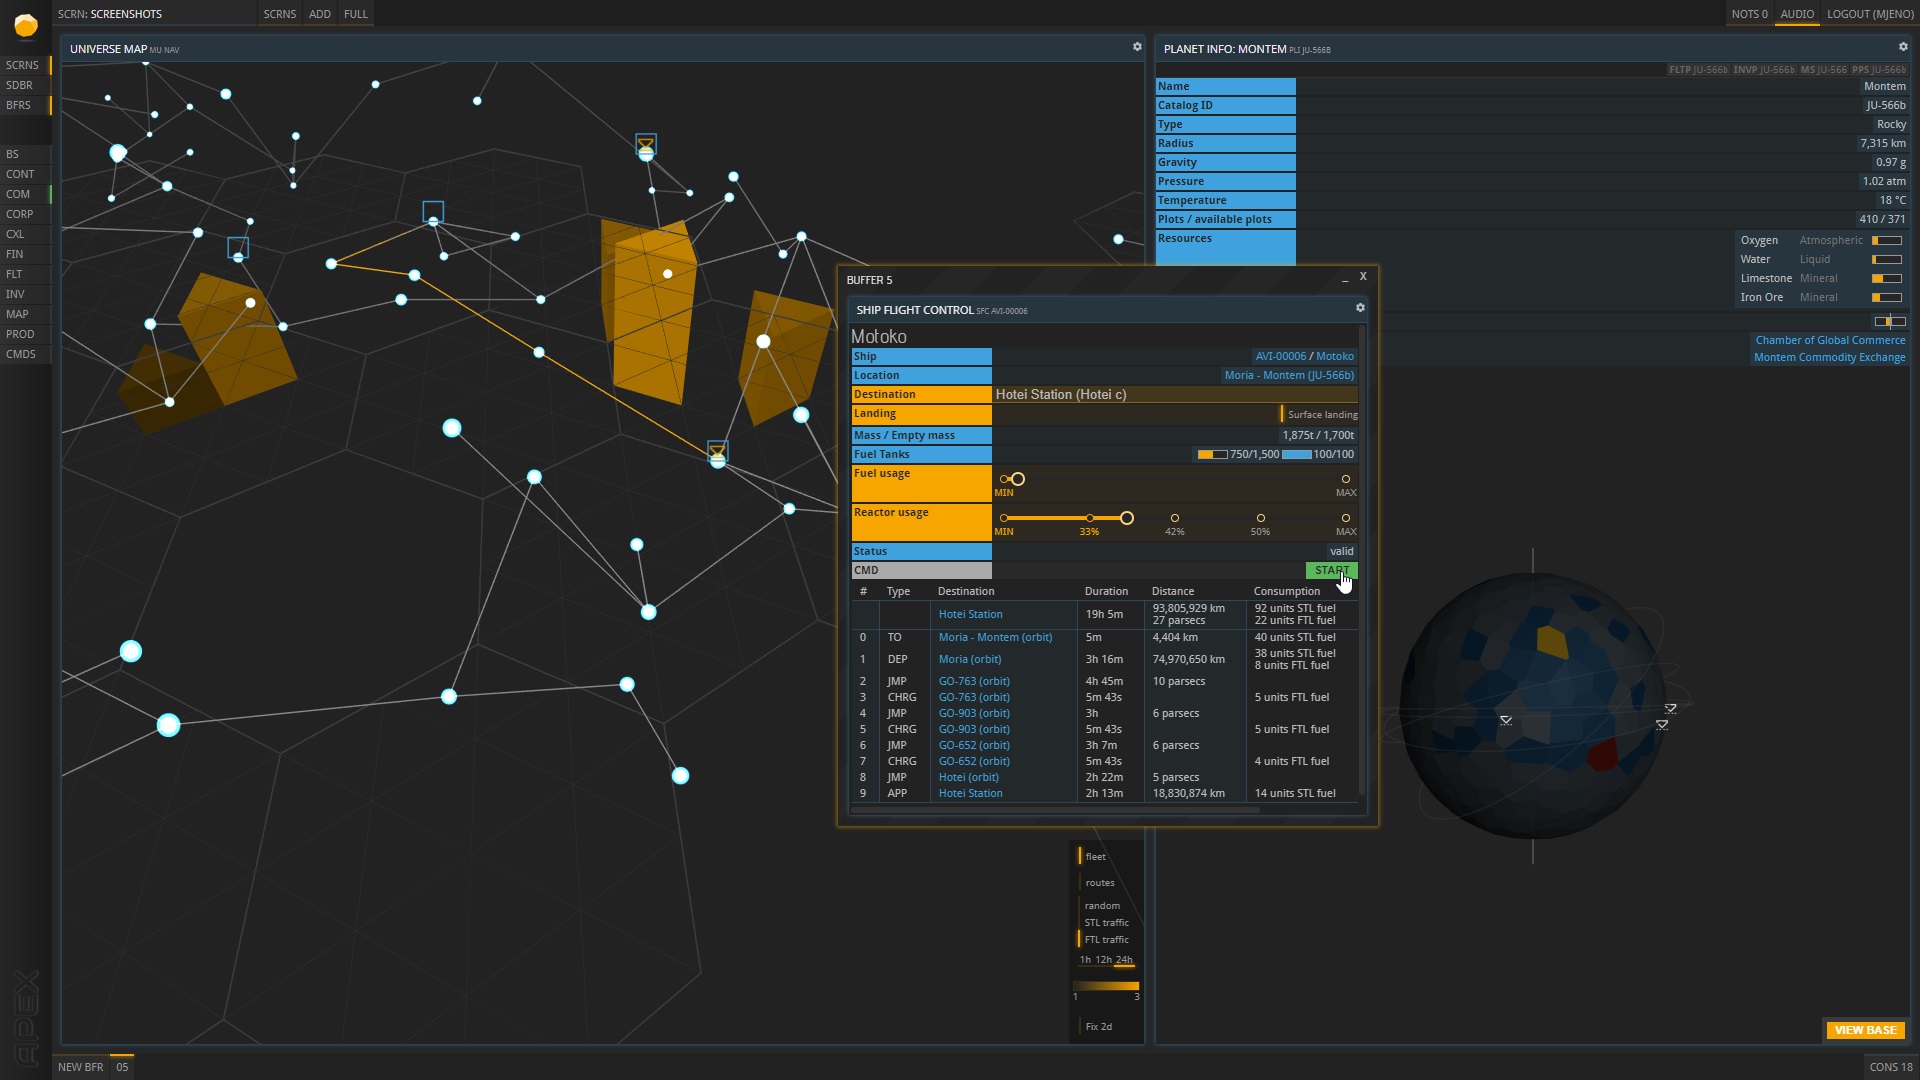Viewport: 1920px width, 1080px height.
Task: Open Ship Flight Control settings gear
Action: (x=1360, y=308)
